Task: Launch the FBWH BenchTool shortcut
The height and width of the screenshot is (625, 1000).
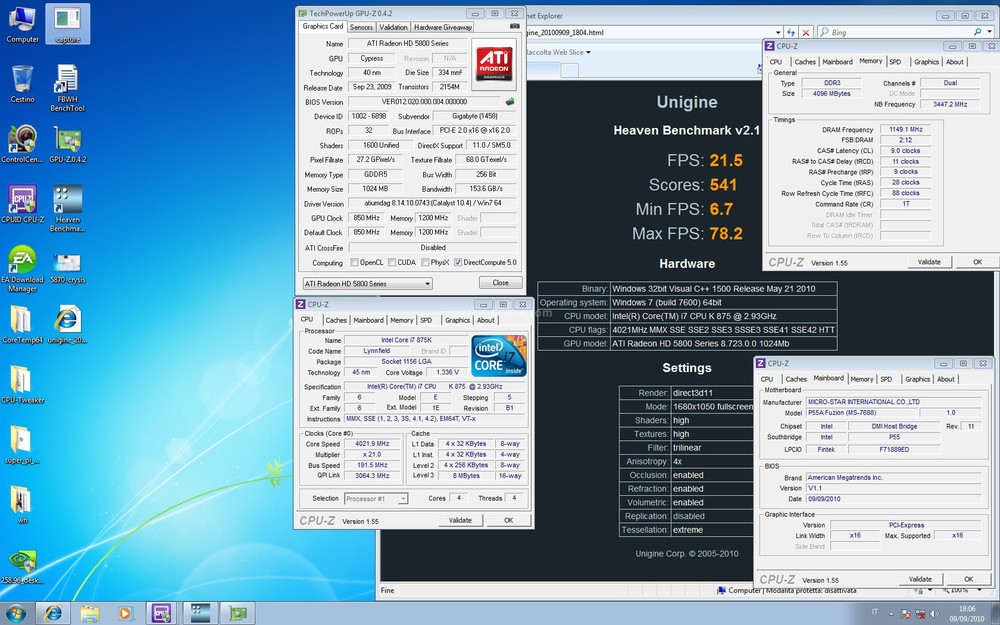Action: (68, 88)
